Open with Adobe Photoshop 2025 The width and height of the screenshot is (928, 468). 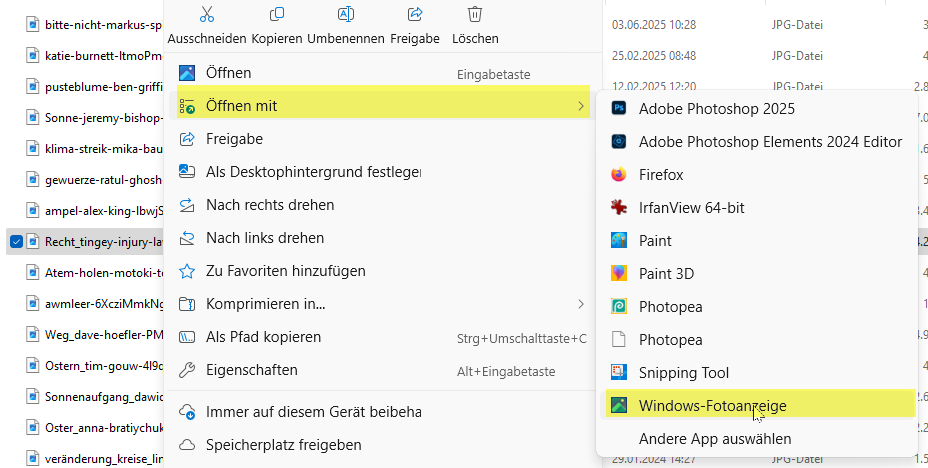click(x=716, y=108)
